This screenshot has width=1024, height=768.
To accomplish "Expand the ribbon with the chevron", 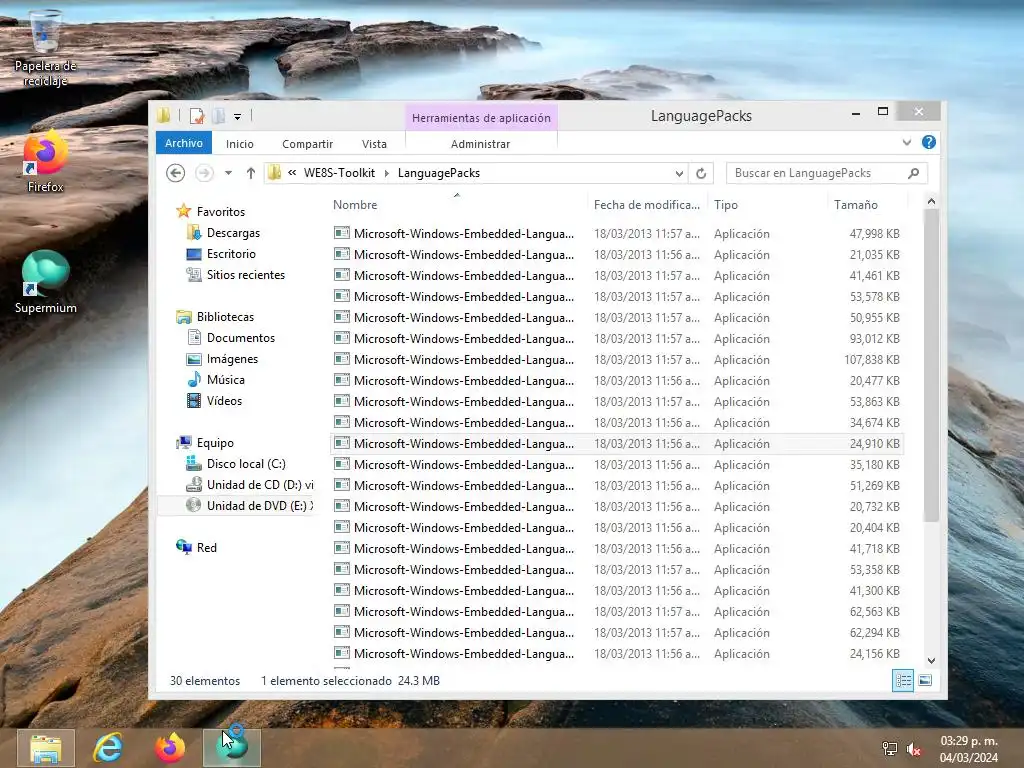I will 906,142.
